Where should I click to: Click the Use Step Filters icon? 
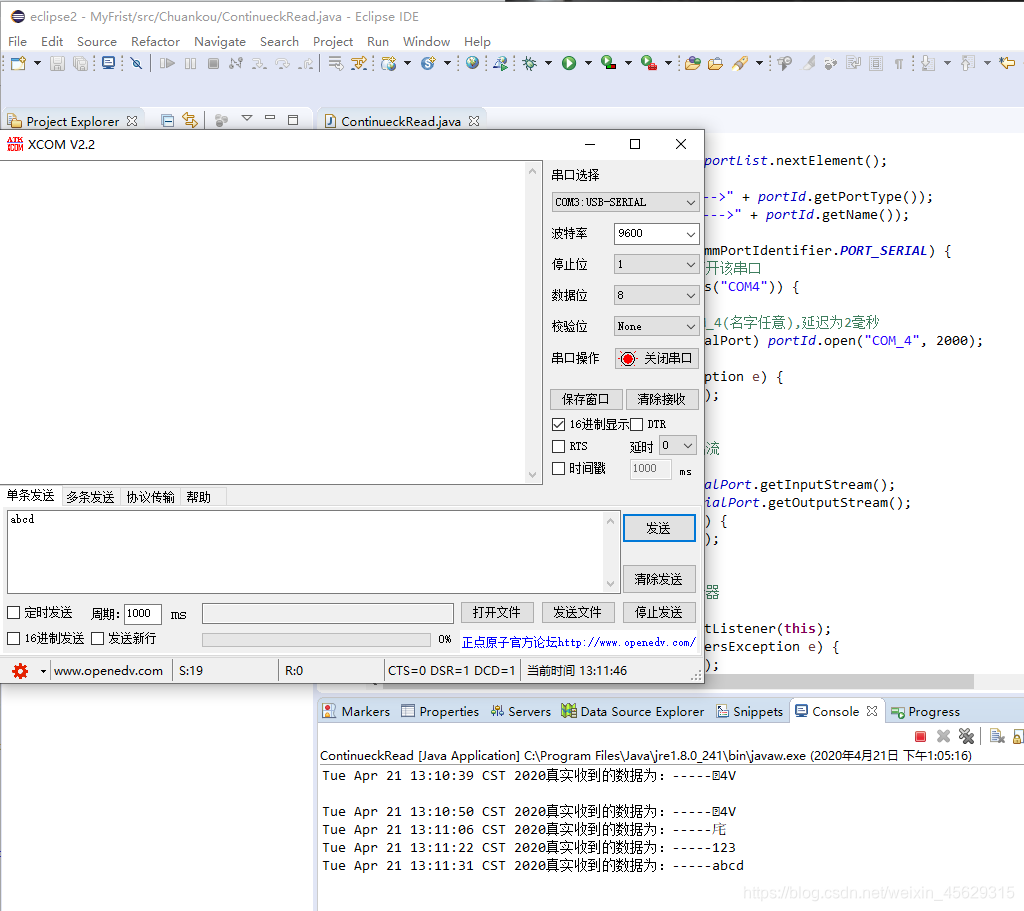[359, 63]
